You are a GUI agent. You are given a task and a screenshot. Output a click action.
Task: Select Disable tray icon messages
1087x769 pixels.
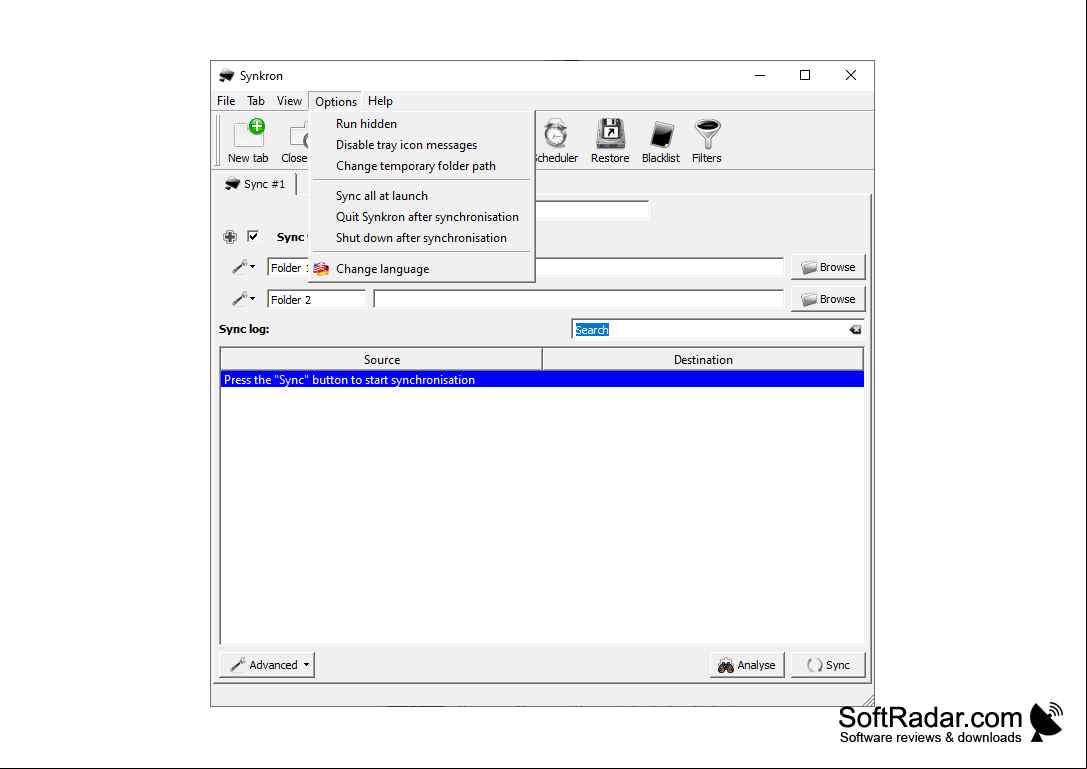pyautogui.click(x=422, y=145)
